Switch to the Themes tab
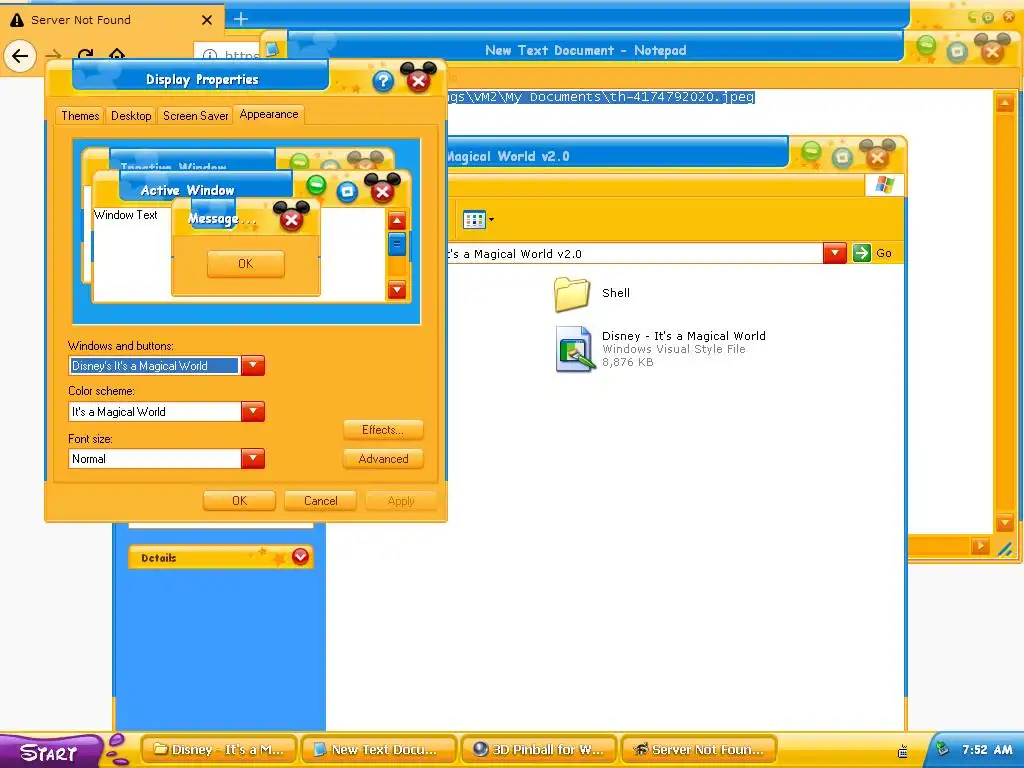The width and height of the screenshot is (1024, 768). [x=80, y=116]
